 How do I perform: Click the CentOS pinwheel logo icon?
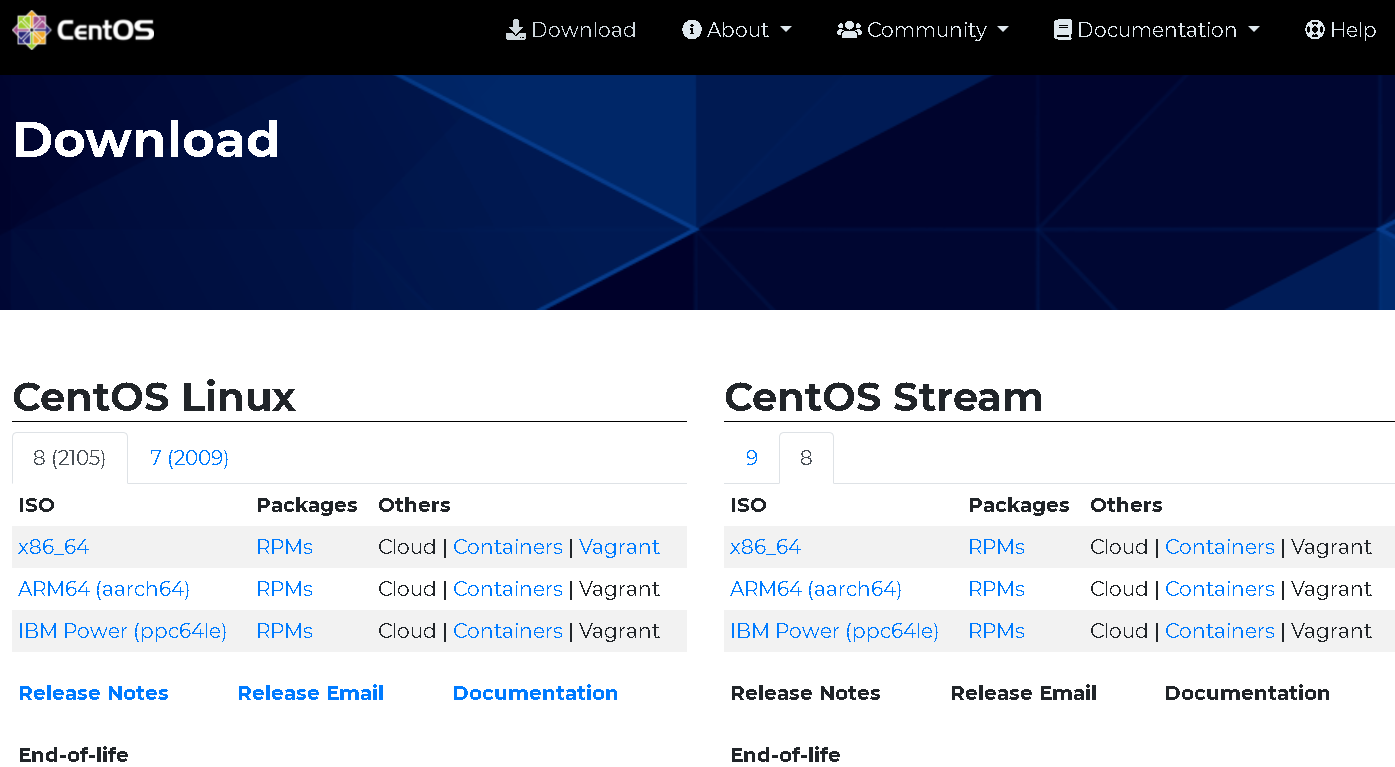pos(31,30)
